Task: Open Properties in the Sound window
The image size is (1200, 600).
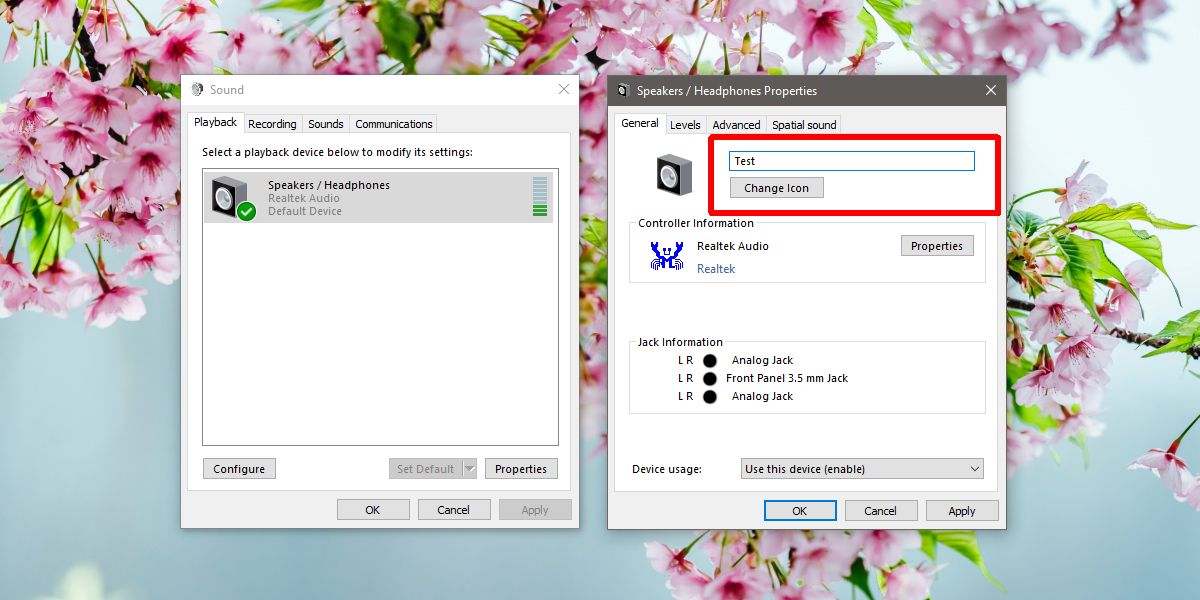Action: tap(521, 469)
